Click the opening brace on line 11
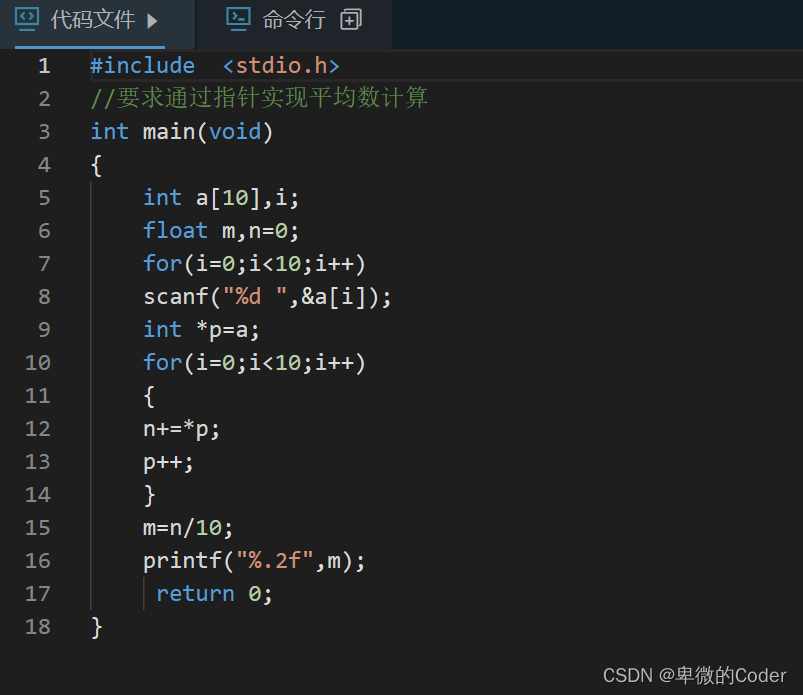The image size is (803, 695). 149,396
